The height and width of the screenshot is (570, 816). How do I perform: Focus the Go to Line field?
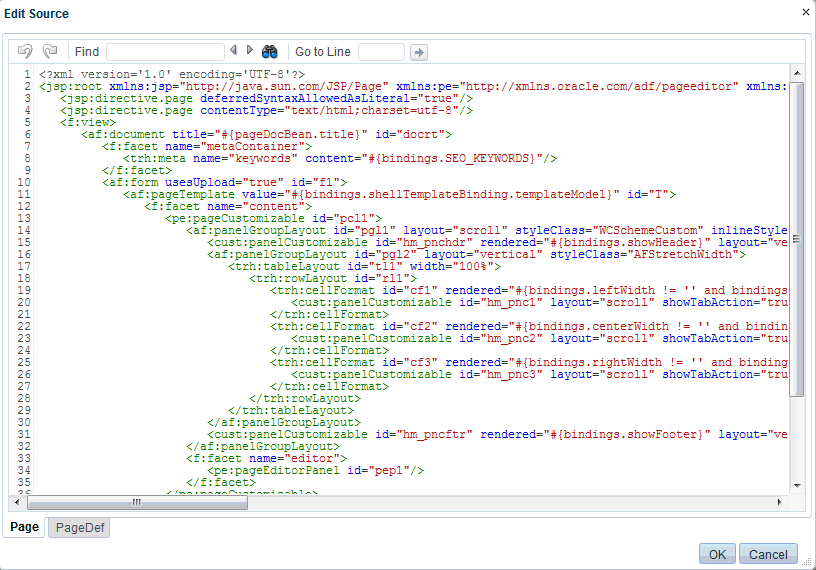pos(381,52)
